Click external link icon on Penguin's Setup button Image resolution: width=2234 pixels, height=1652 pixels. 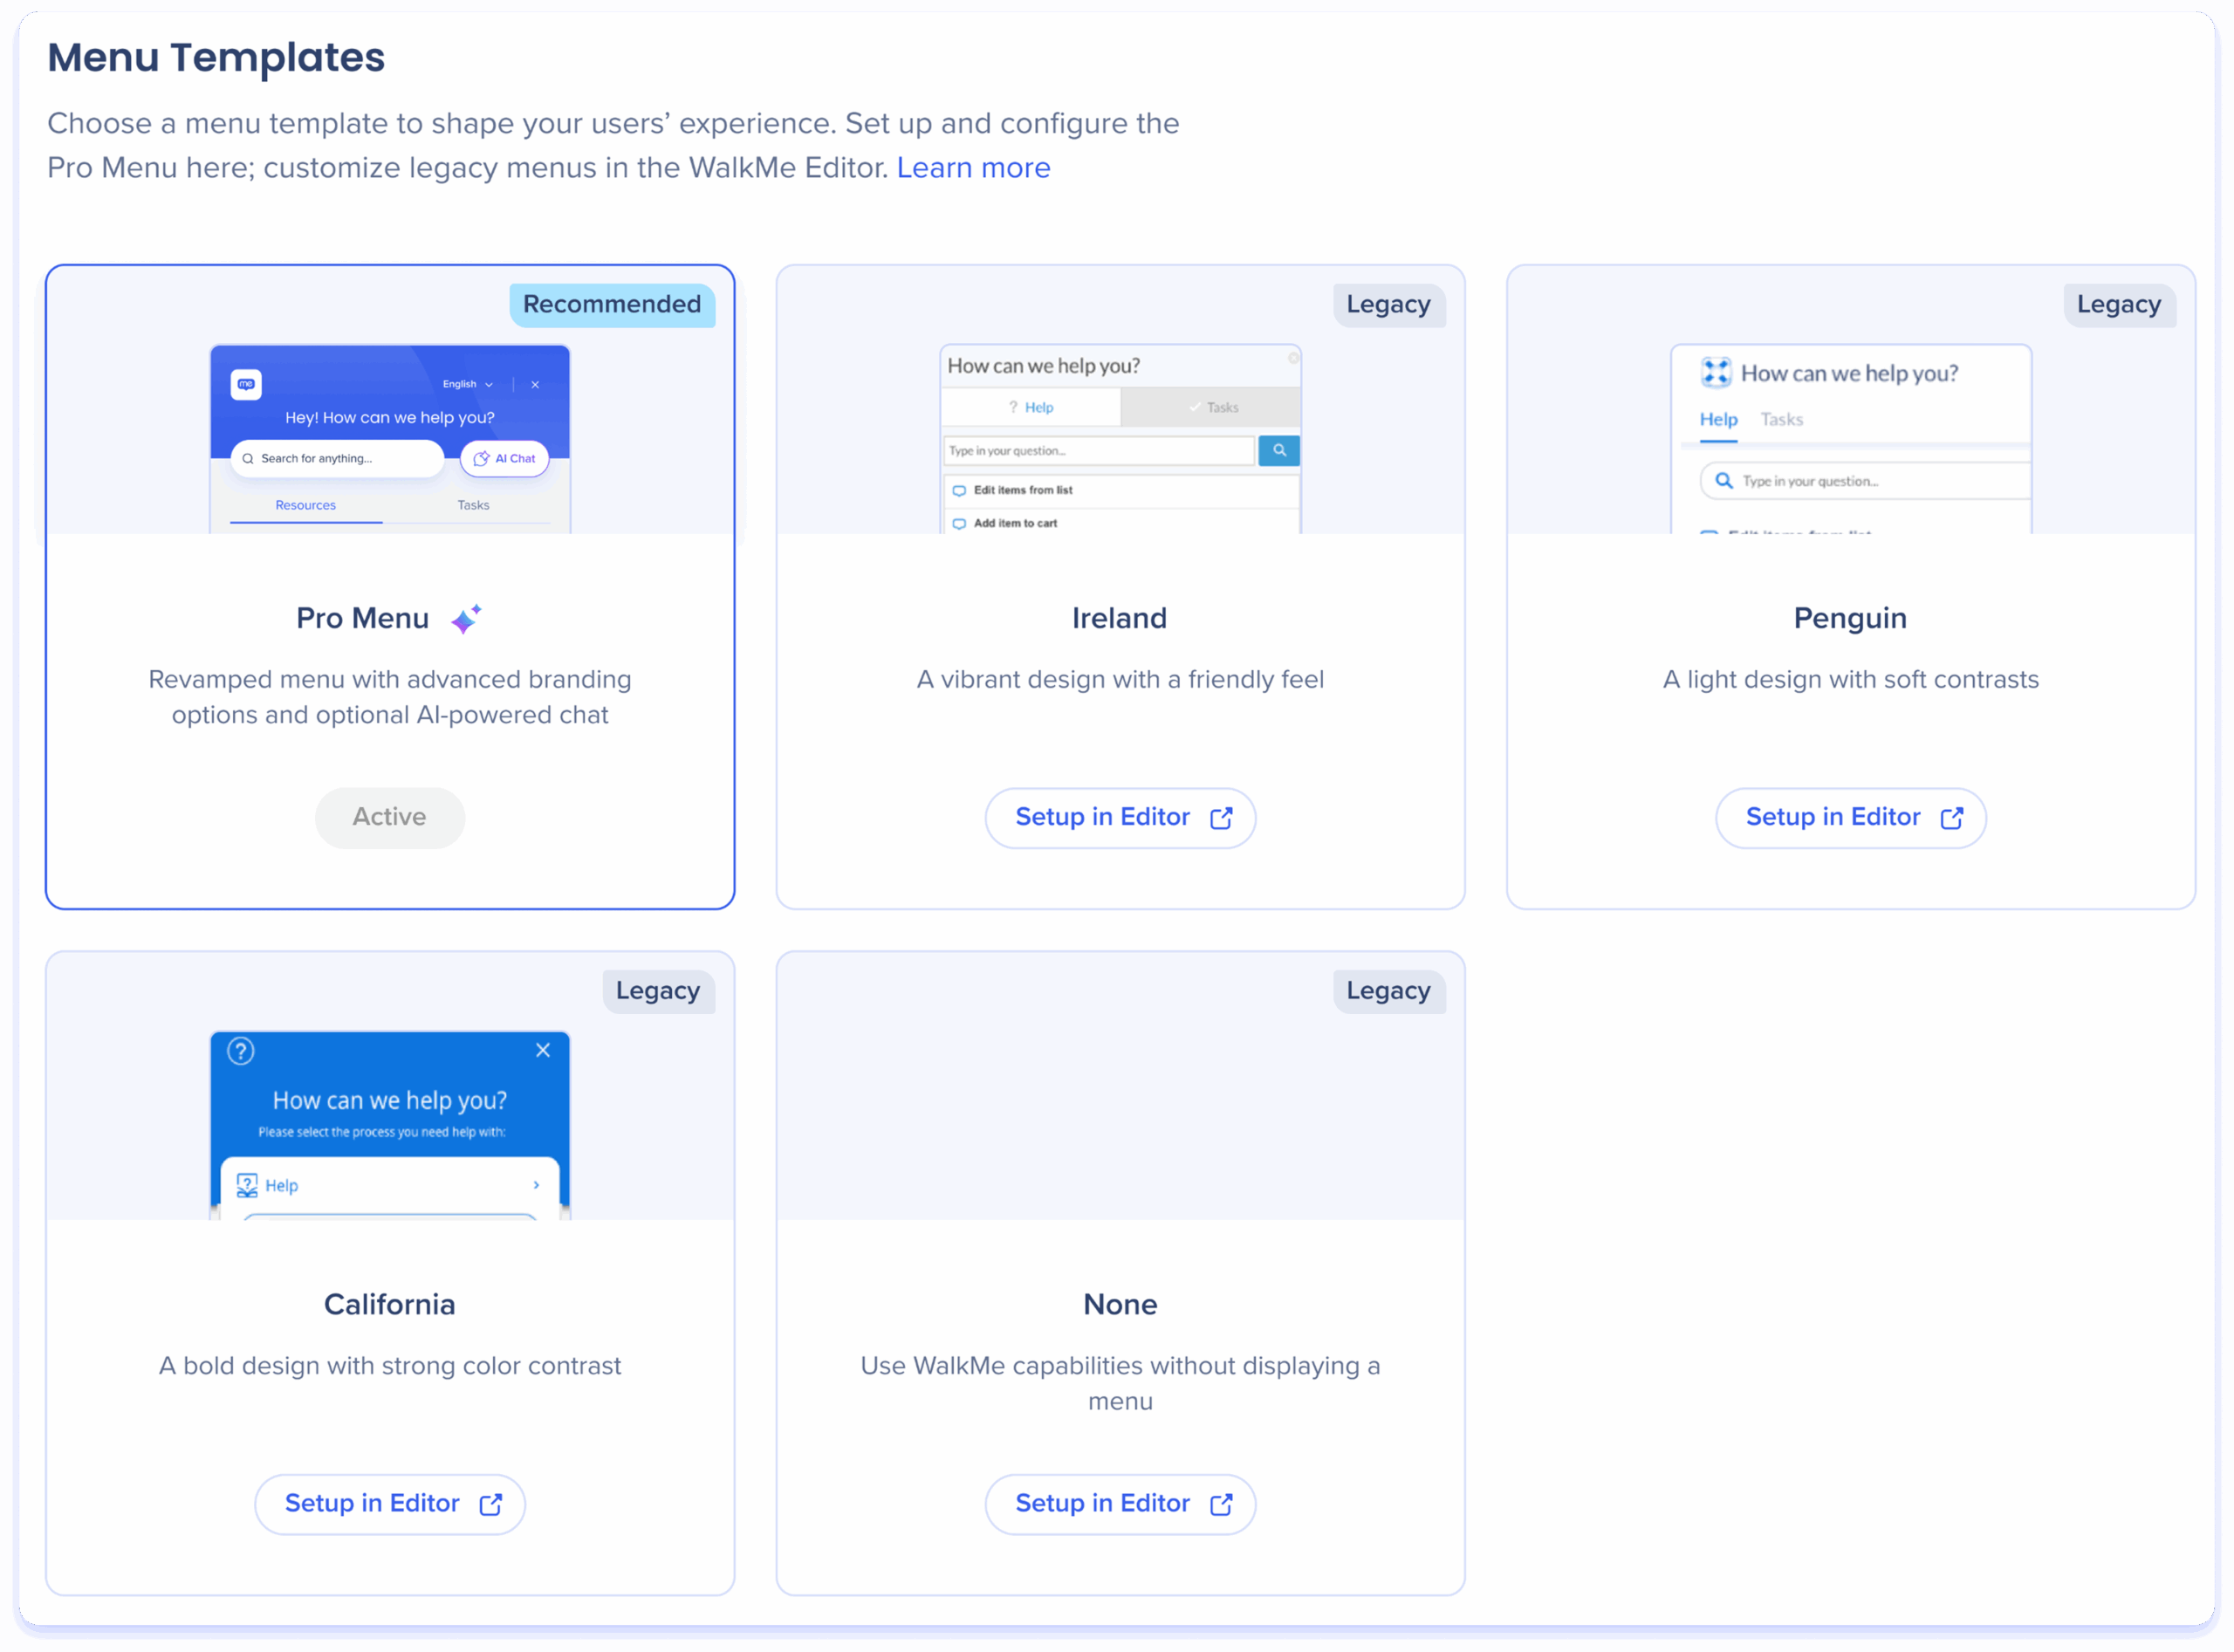pyautogui.click(x=1951, y=818)
